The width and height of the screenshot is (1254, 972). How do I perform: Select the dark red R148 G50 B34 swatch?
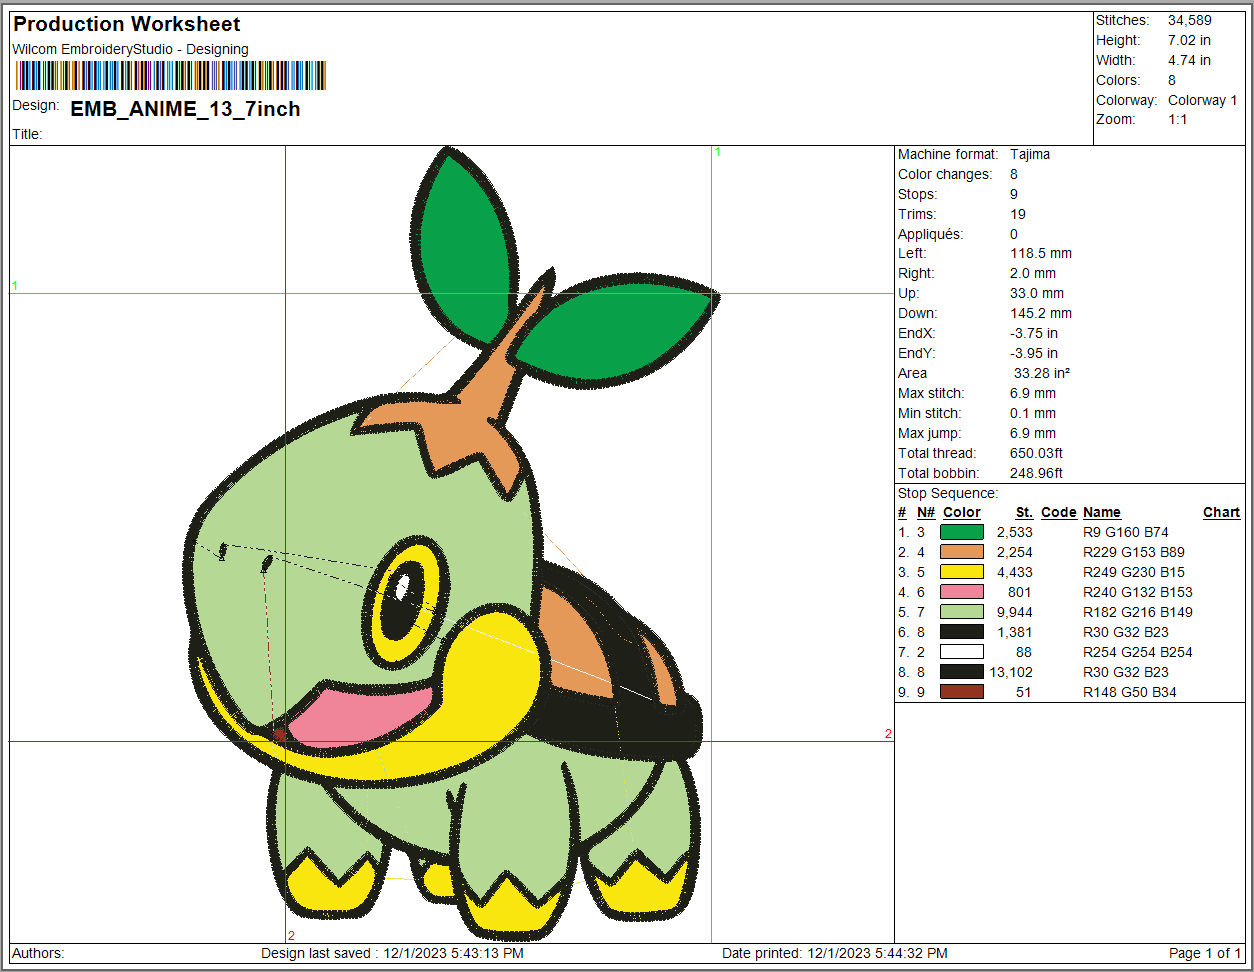coord(961,692)
